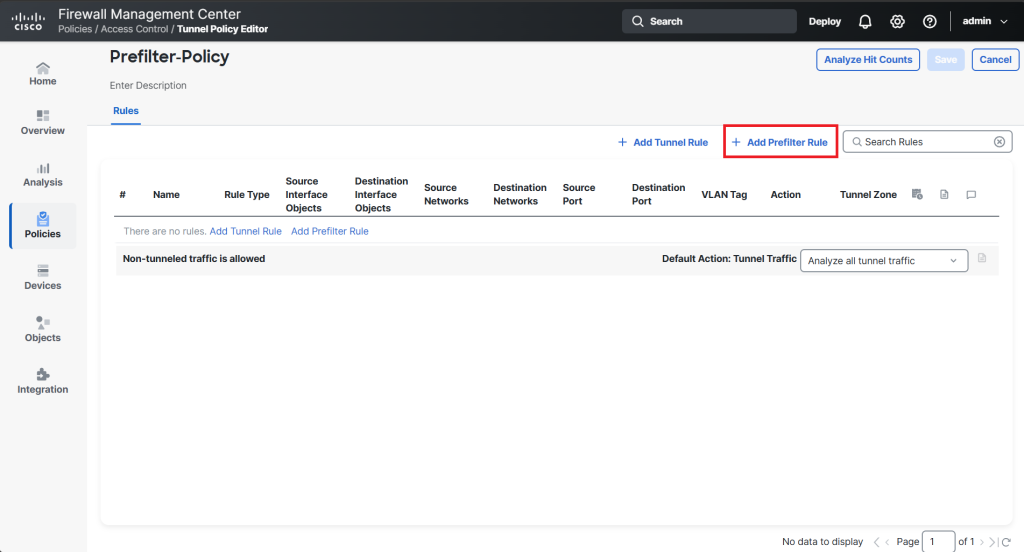Click the hit count column header icon
Viewport: 1024px width, 552px height.
[x=917, y=194]
